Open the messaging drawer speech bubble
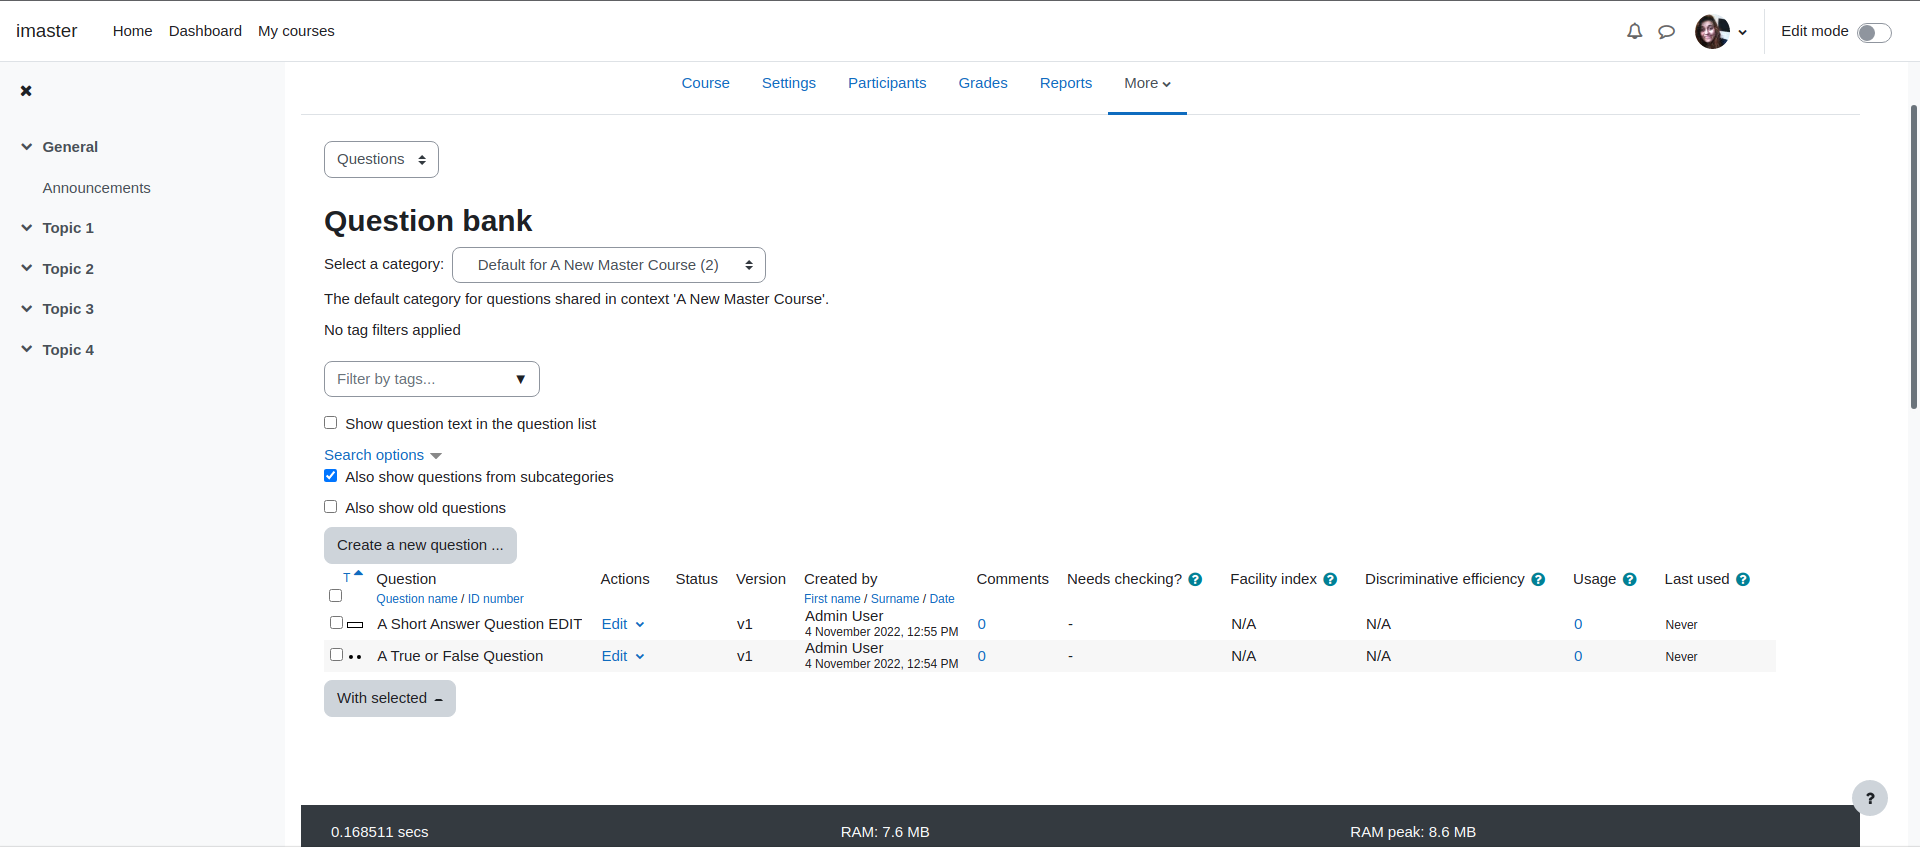1920x847 pixels. click(x=1666, y=32)
